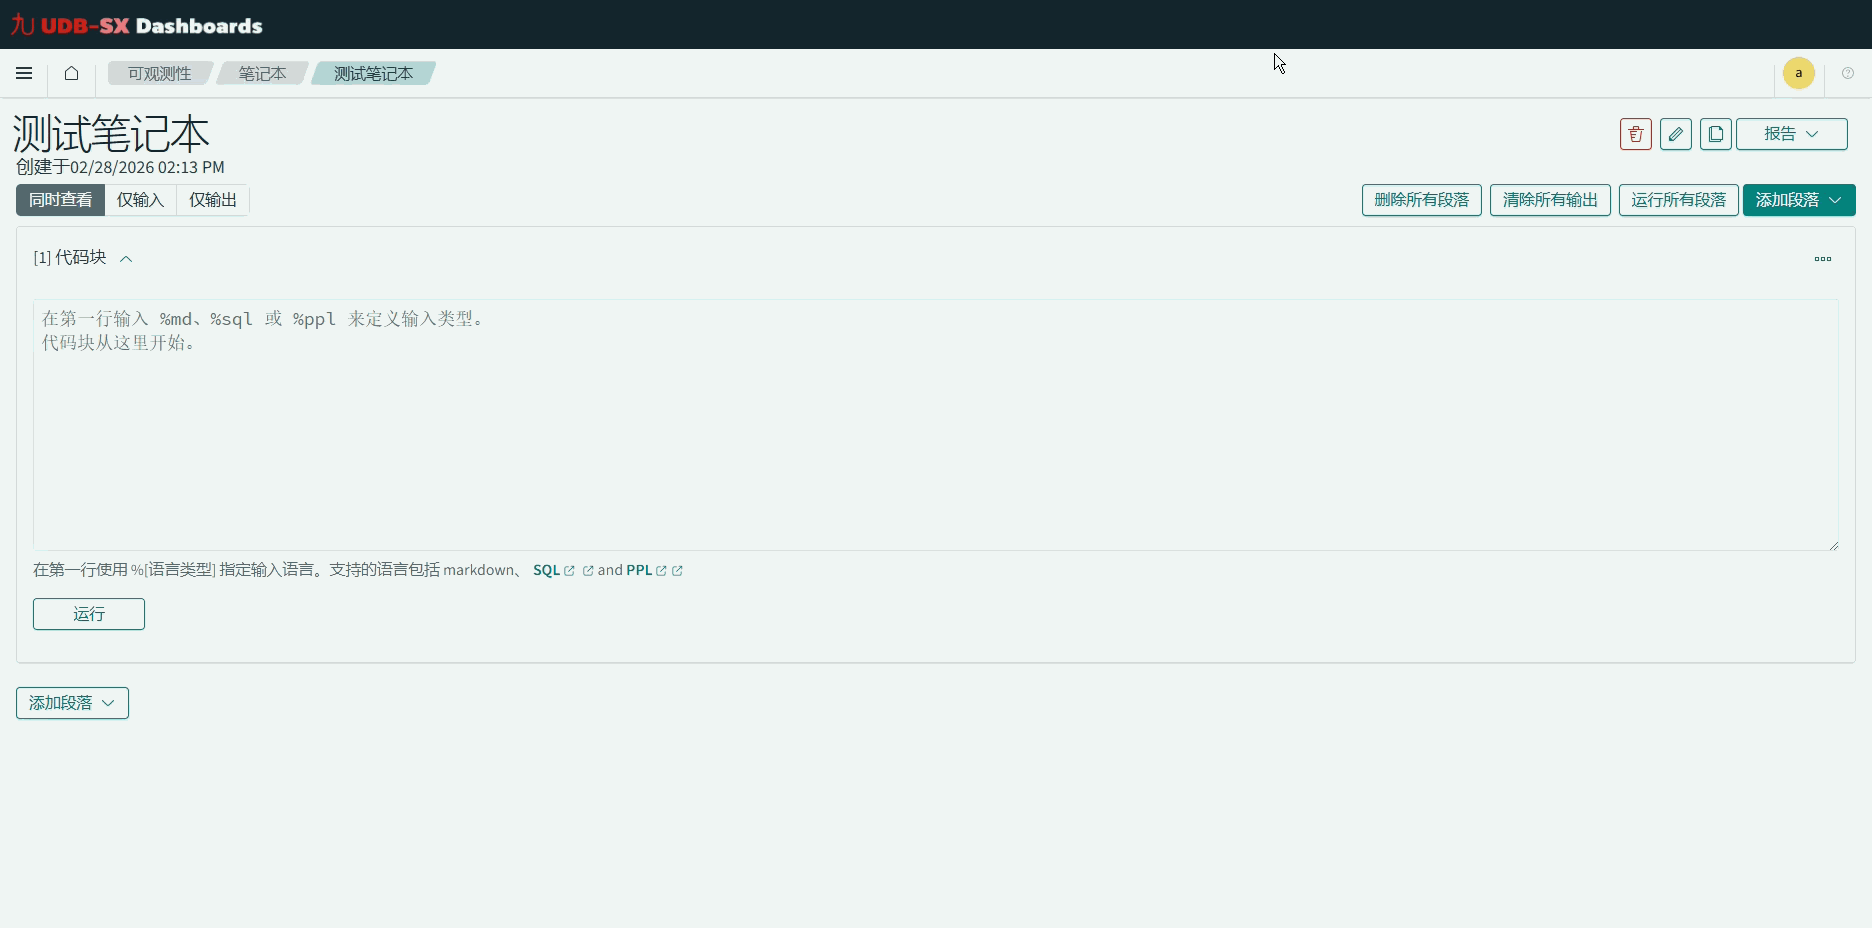The height and width of the screenshot is (928, 1872).
Task: Click the red trash delete notebook icon
Action: (1635, 134)
